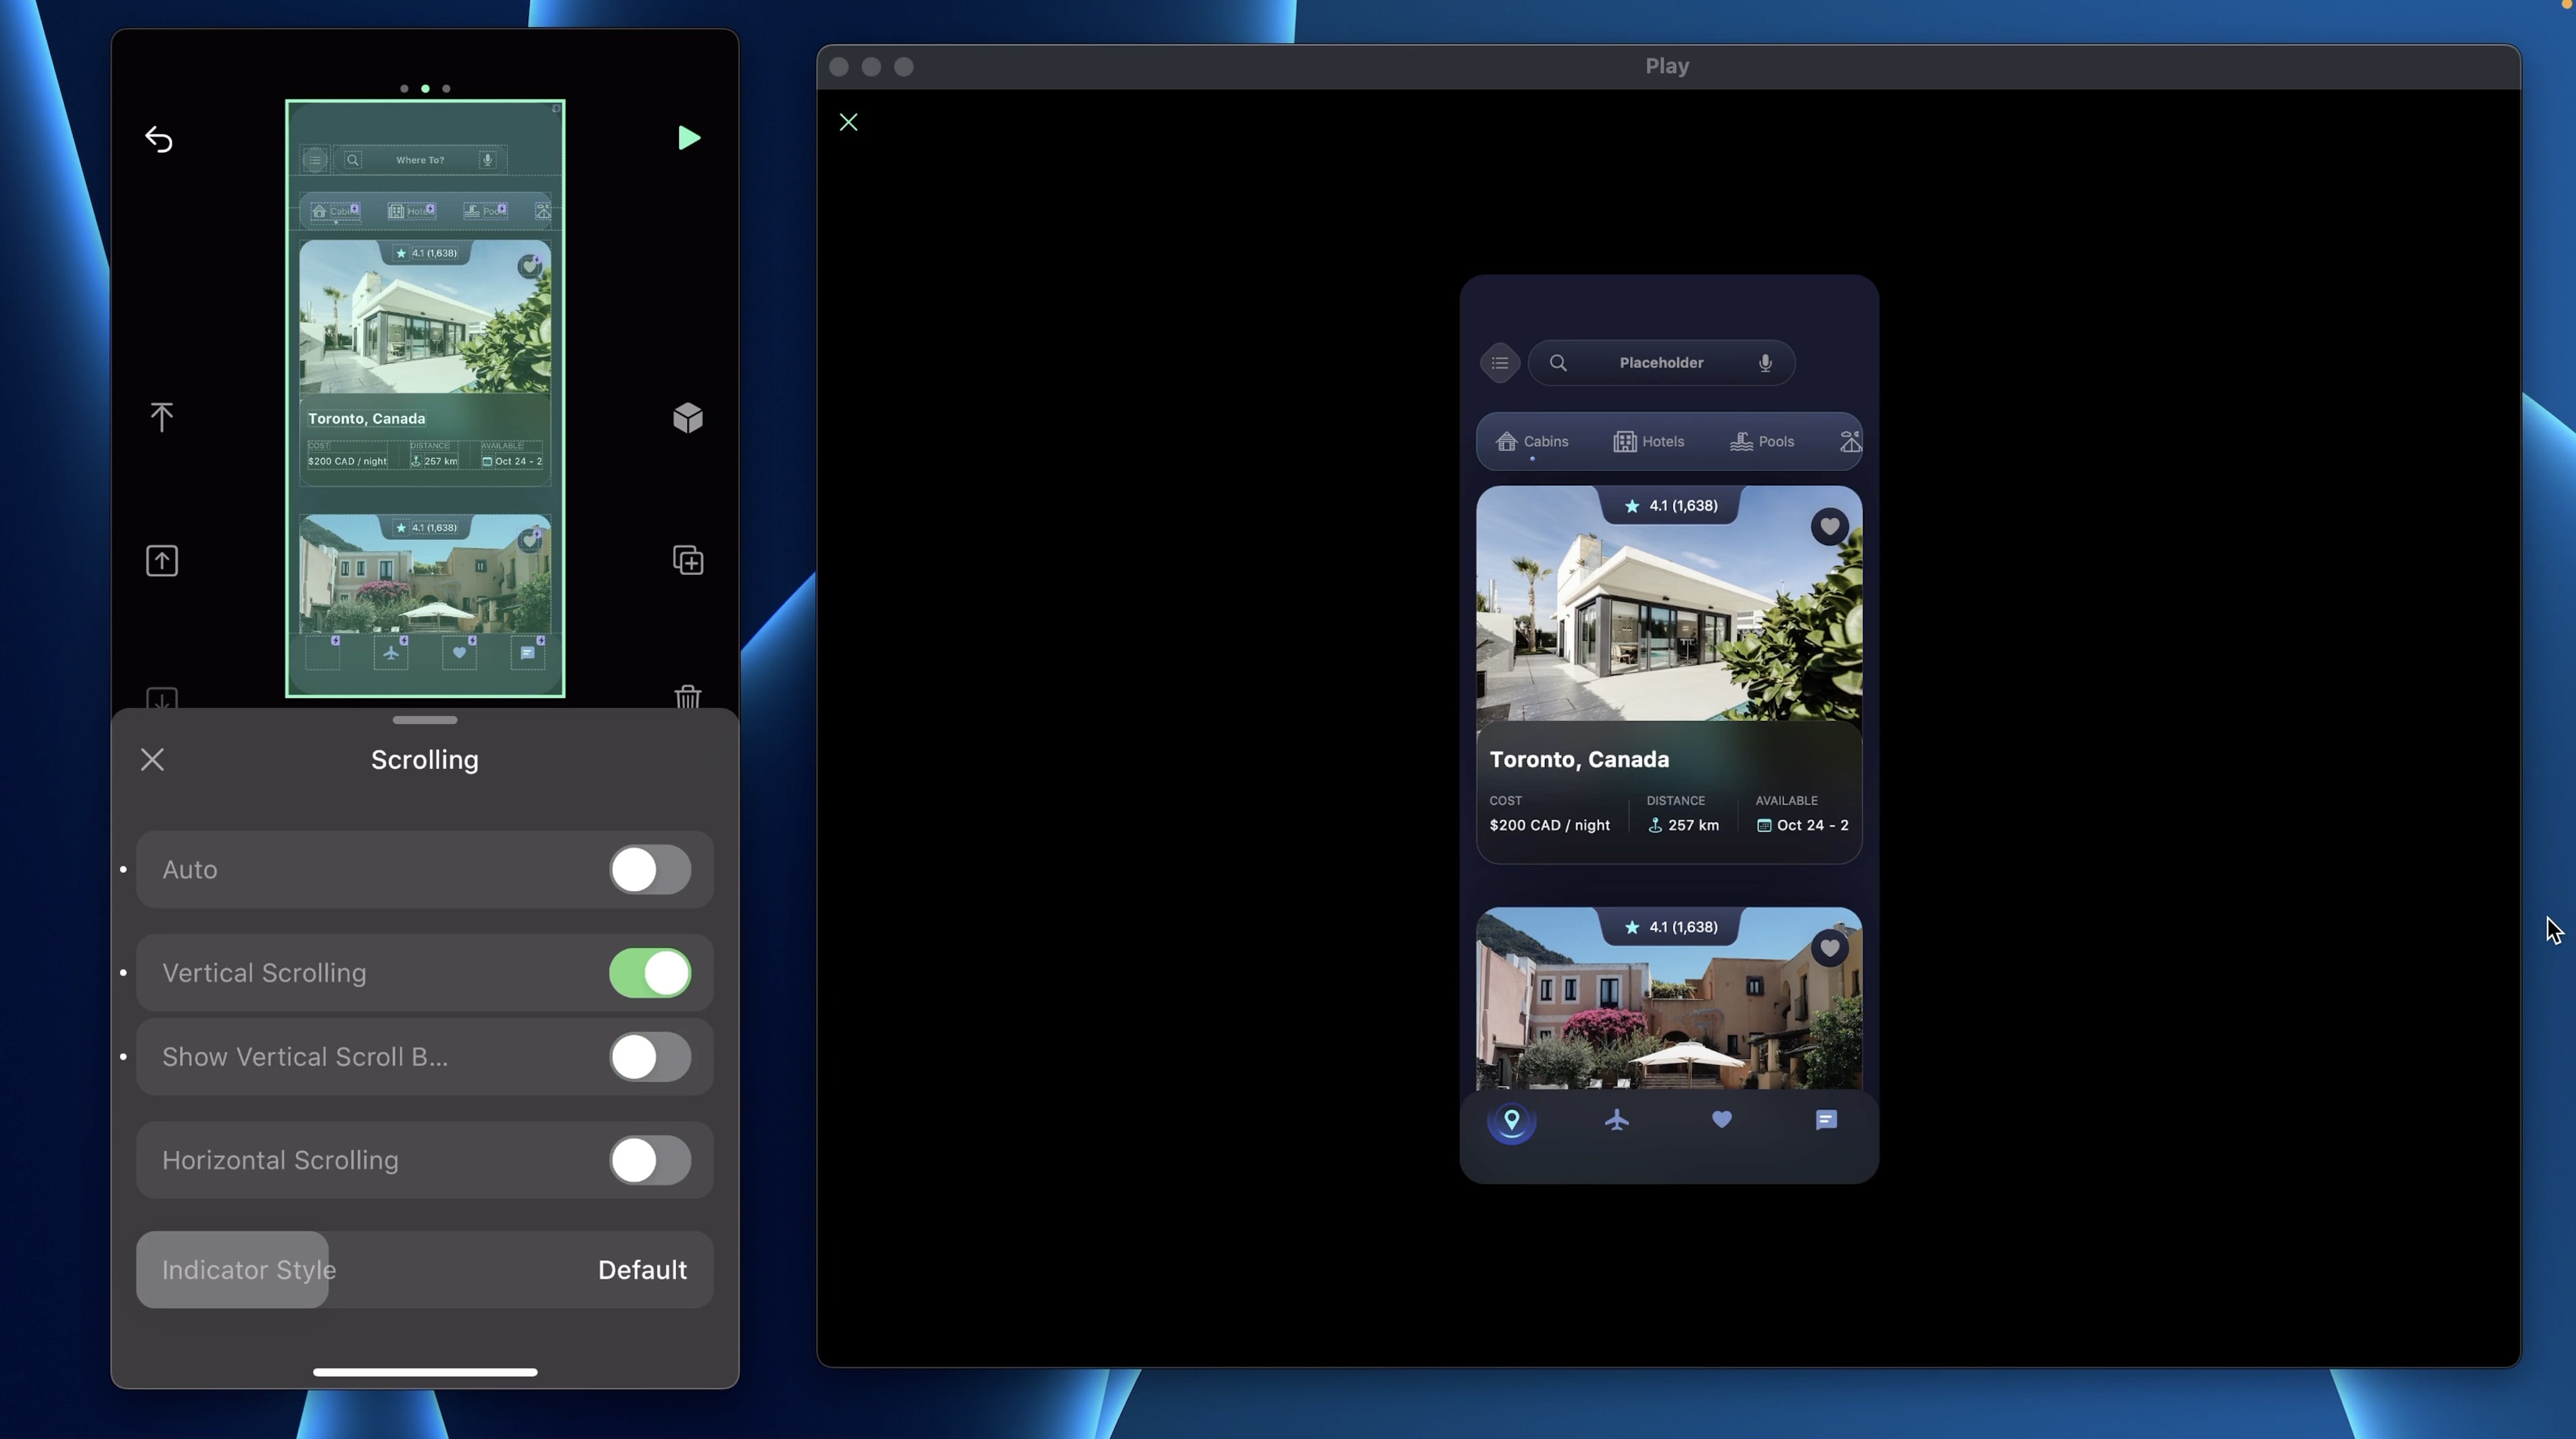Click the move-up boxed arrow icon
This screenshot has height=1439, width=2576.
162,560
